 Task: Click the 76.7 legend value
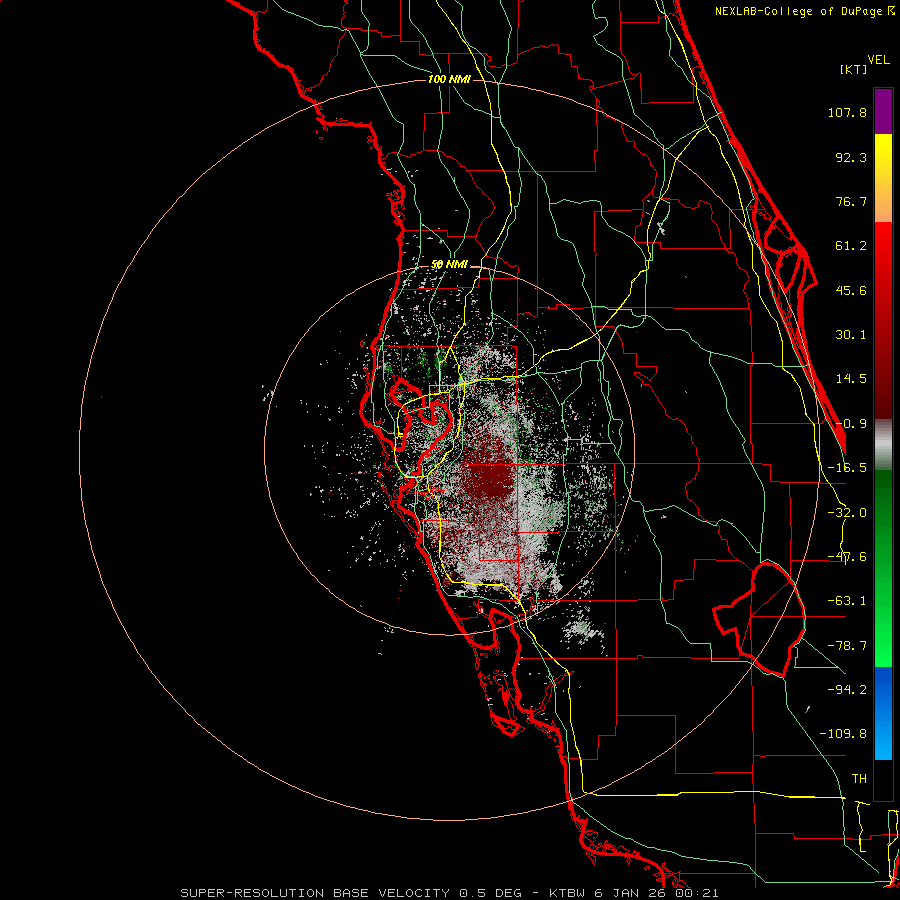(x=851, y=201)
